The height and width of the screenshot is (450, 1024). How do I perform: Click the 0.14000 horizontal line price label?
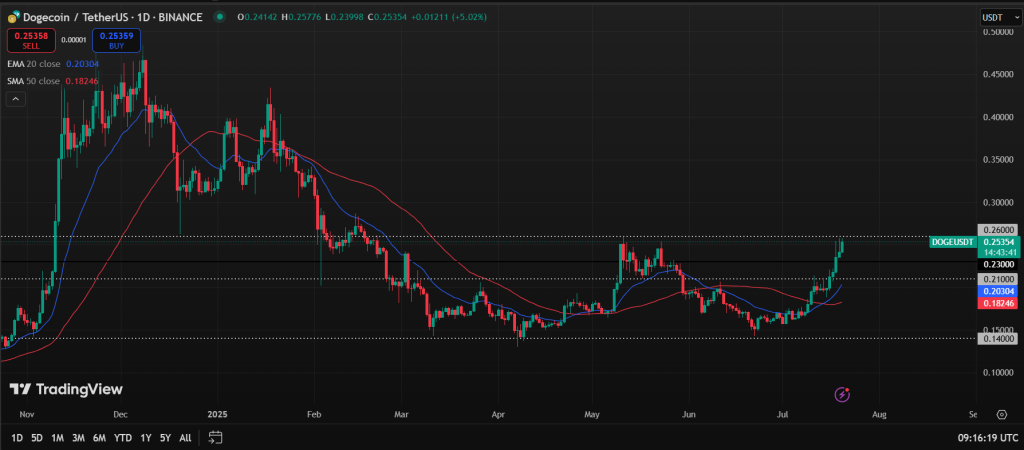[999, 338]
